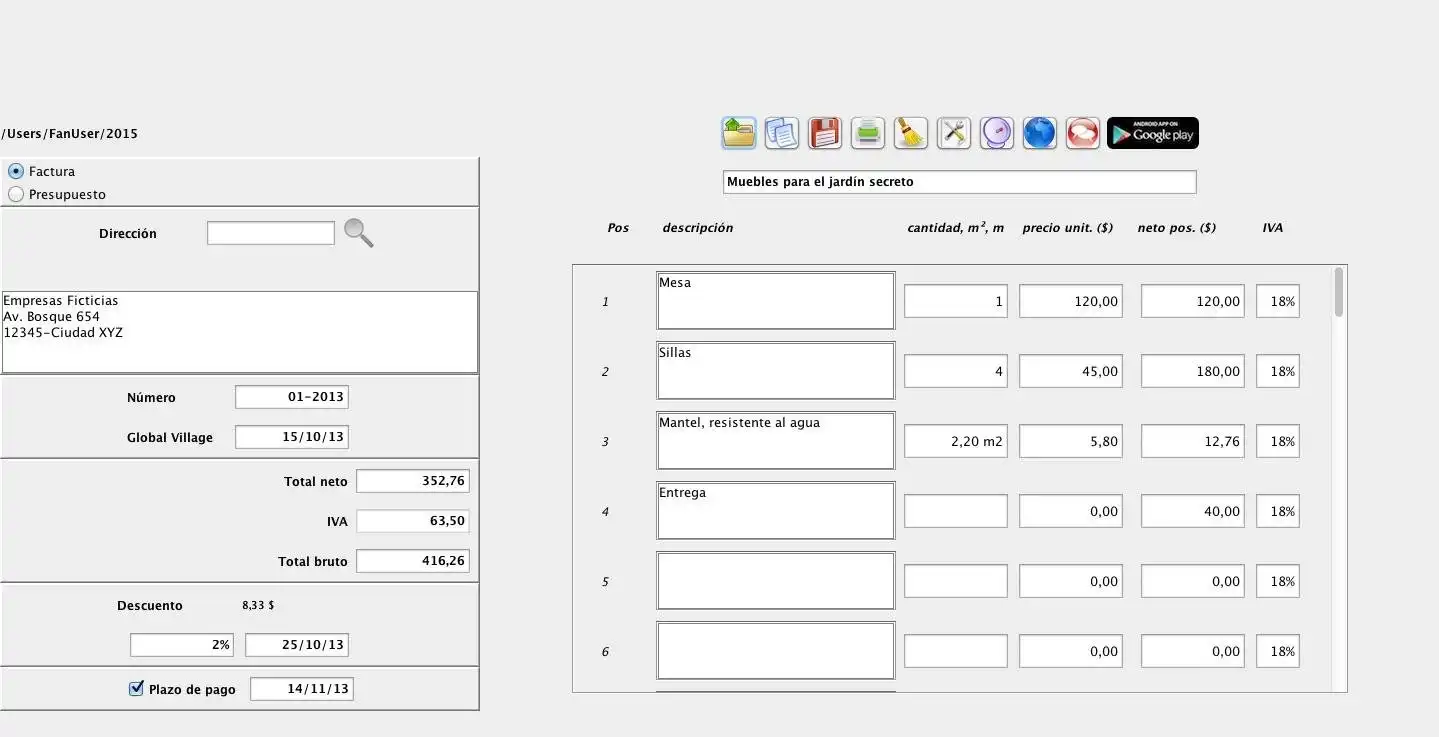This screenshot has width=1439, height=737.
Task: Click the Dirección search input field
Action: pyautogui.click(x=271, y=233)
